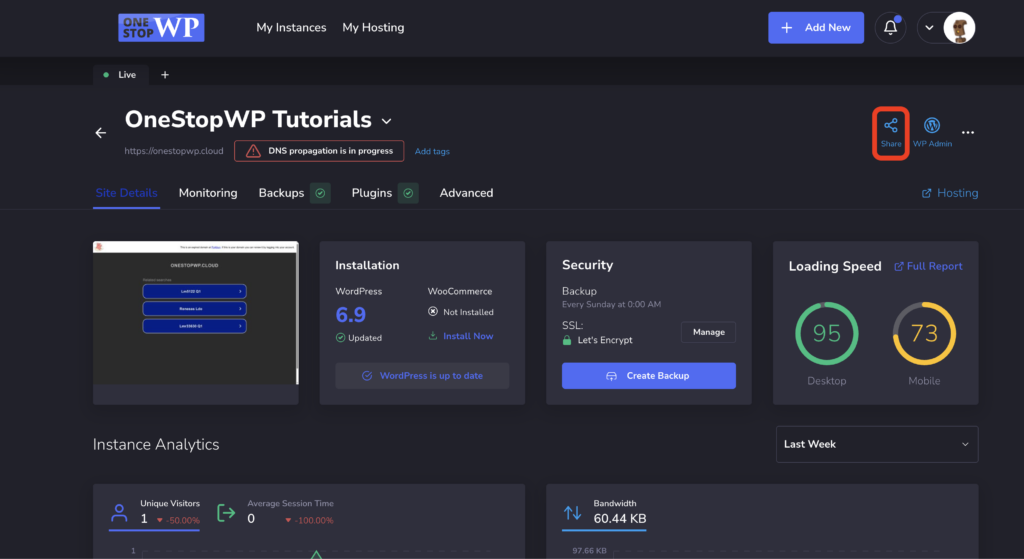Click the Instance Analytics heading

pyautogui.click(x=156, y=445)
